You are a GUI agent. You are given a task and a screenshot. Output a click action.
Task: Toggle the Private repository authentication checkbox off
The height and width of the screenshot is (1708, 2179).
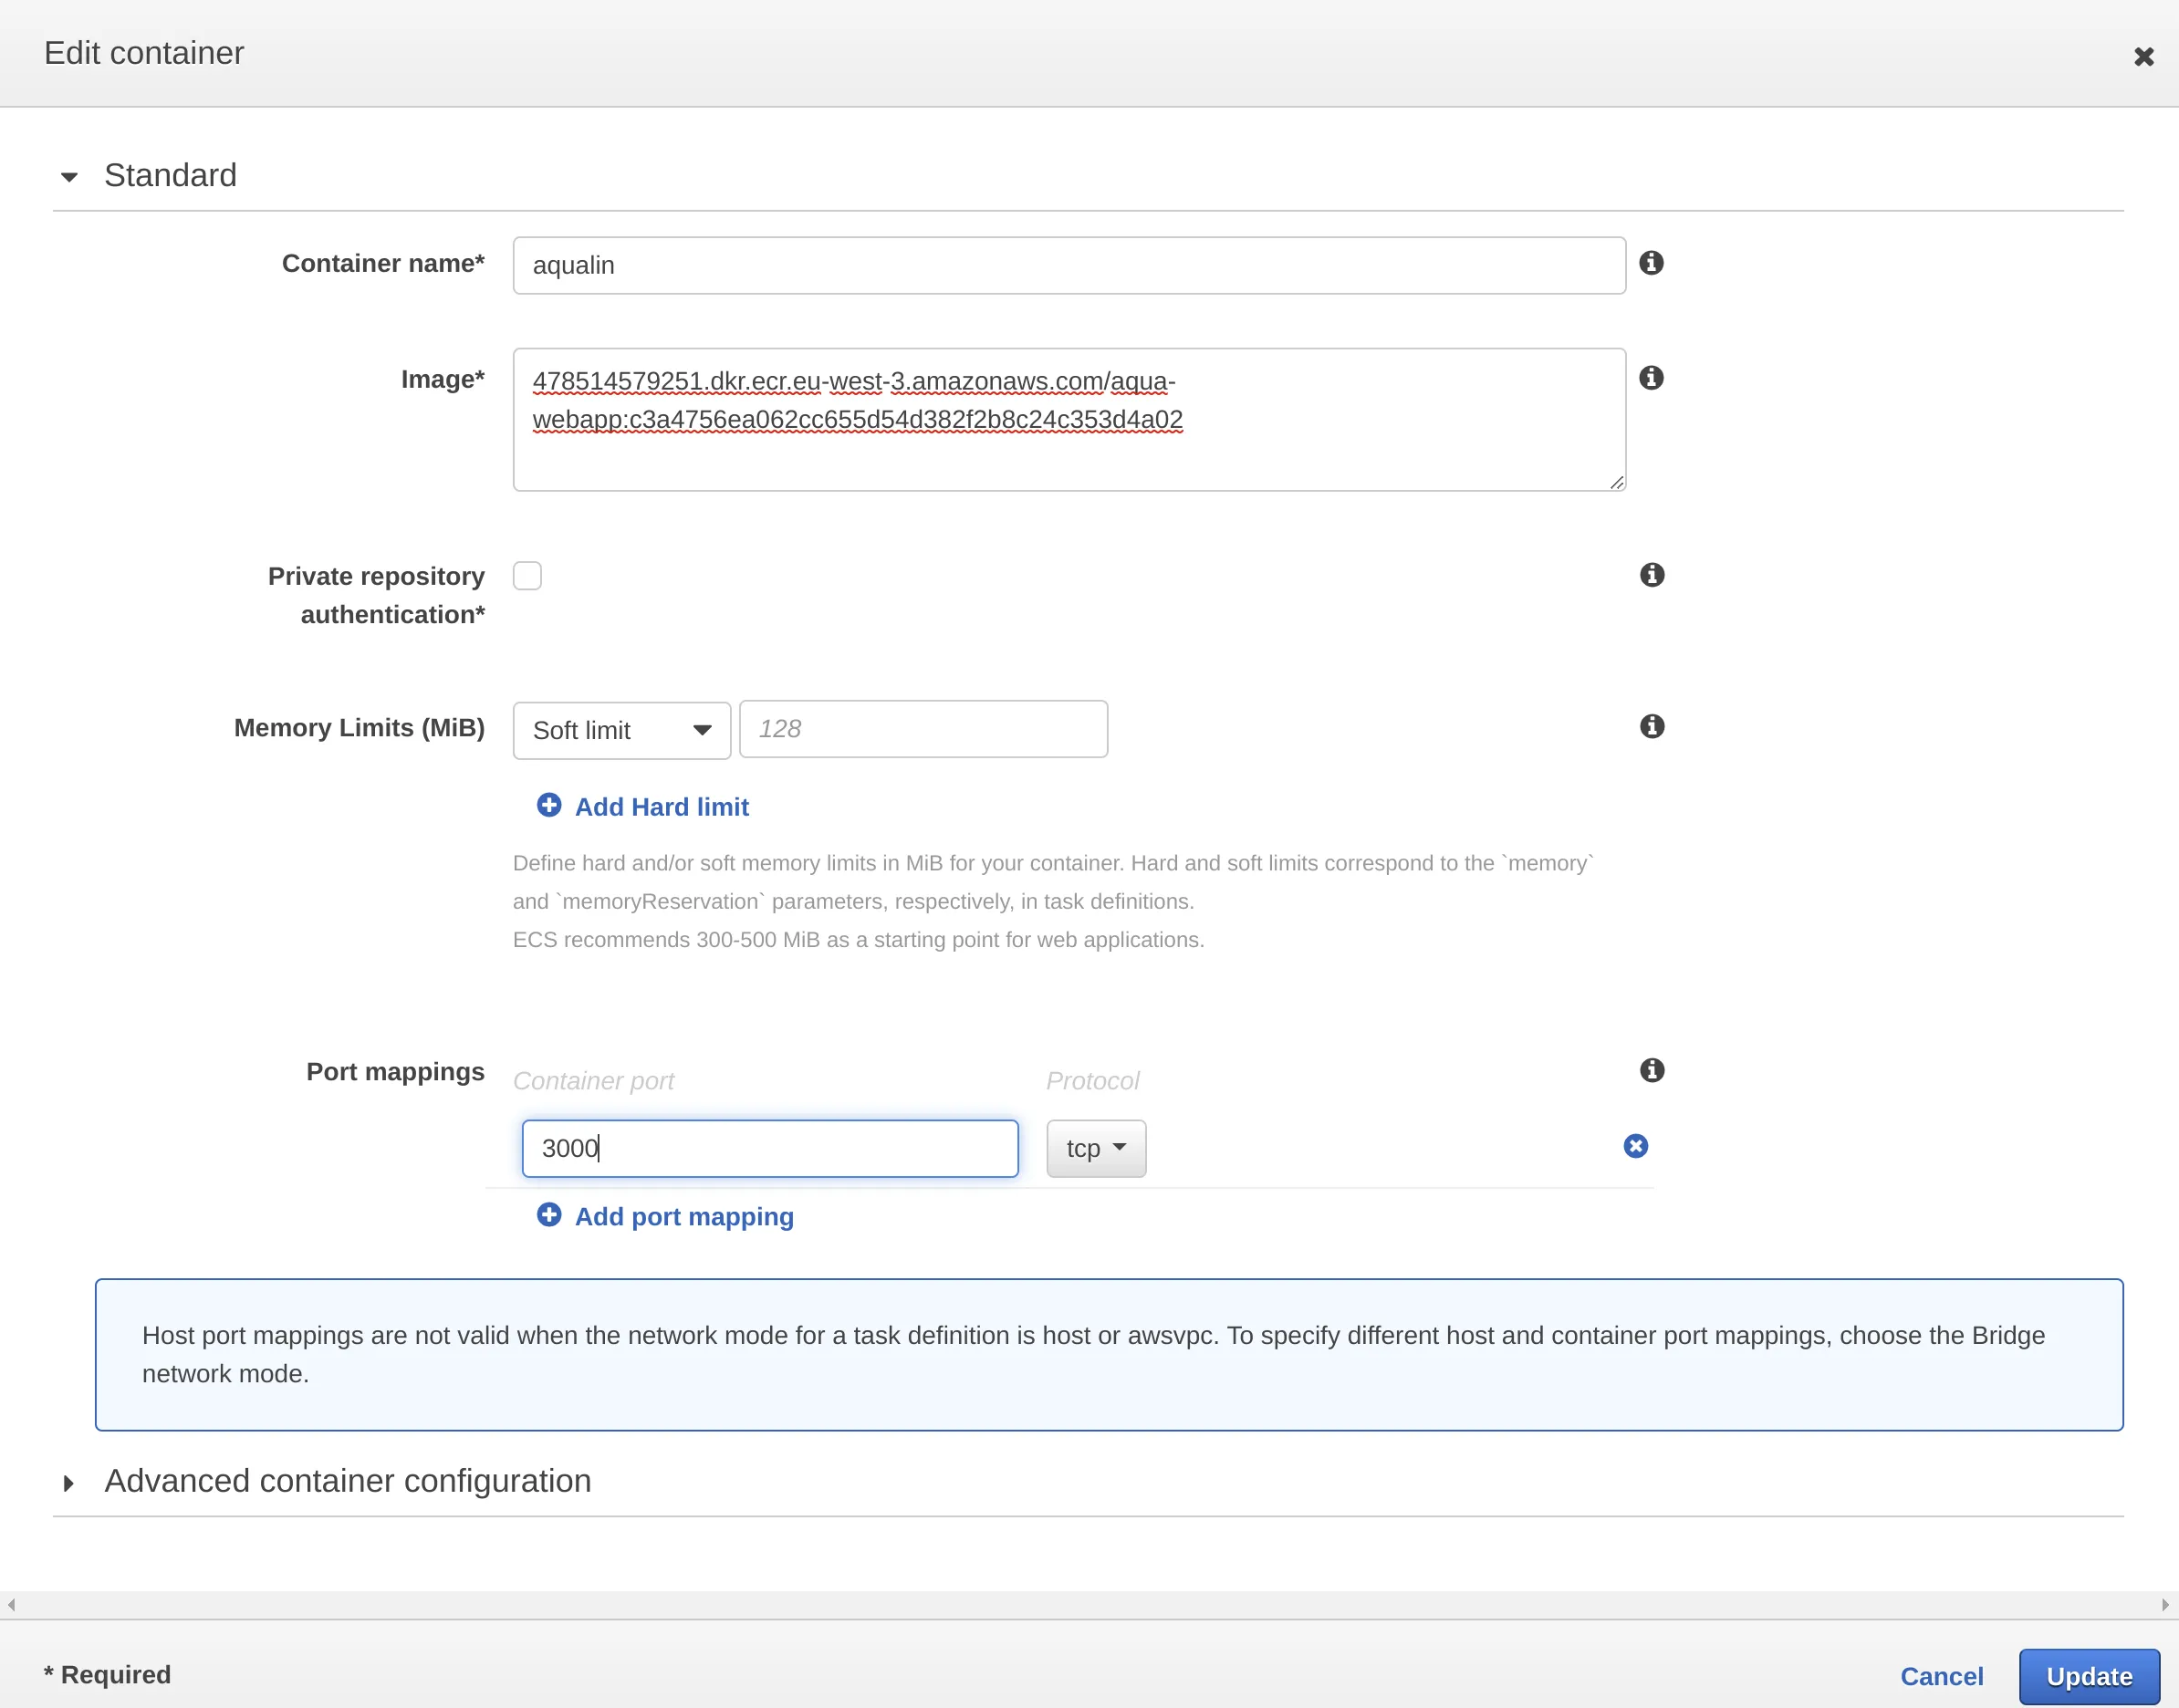point(528,575)
